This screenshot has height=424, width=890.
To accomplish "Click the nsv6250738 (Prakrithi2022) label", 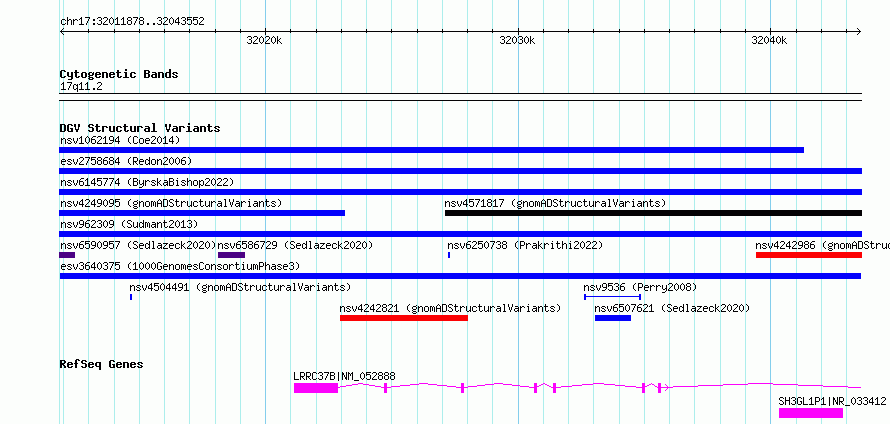I will pos(525,245).
